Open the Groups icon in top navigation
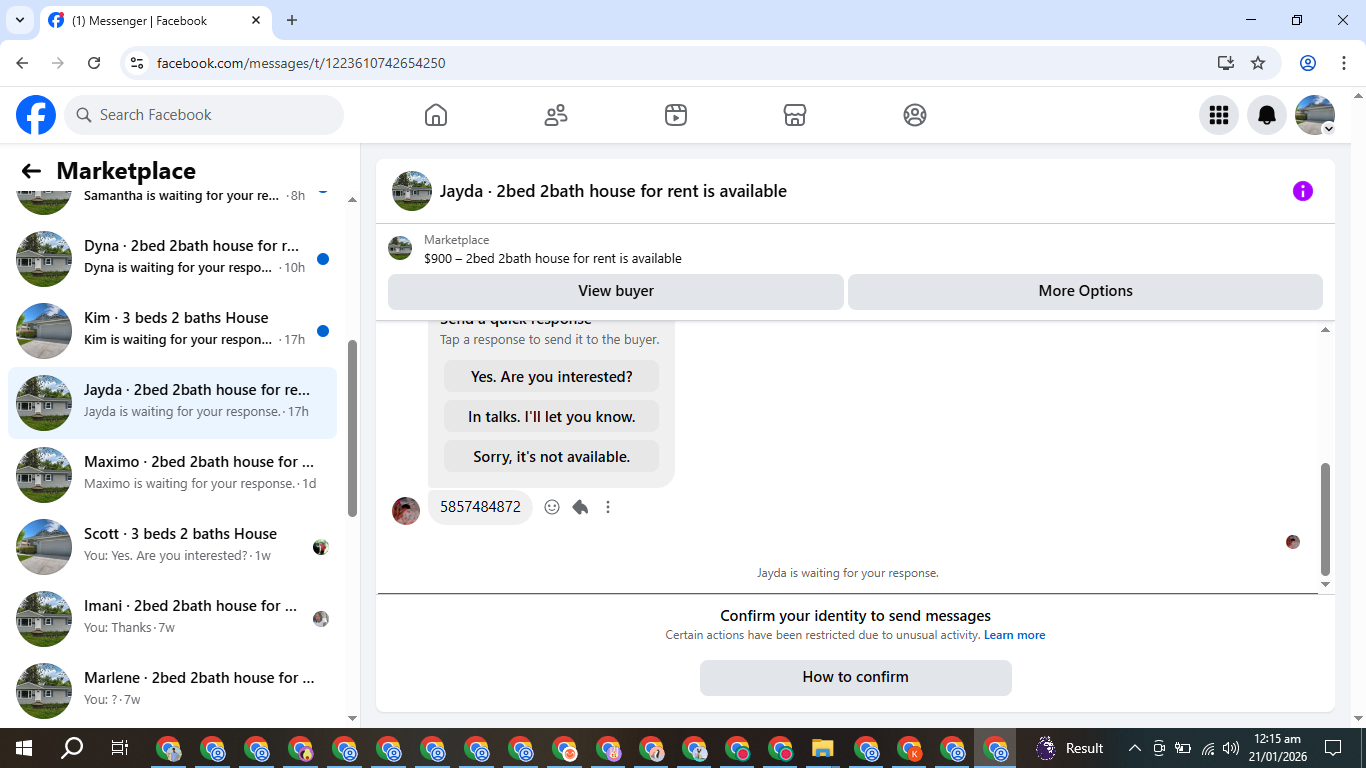The width and height of the screenshot is (1366, 768). [915, 115]
